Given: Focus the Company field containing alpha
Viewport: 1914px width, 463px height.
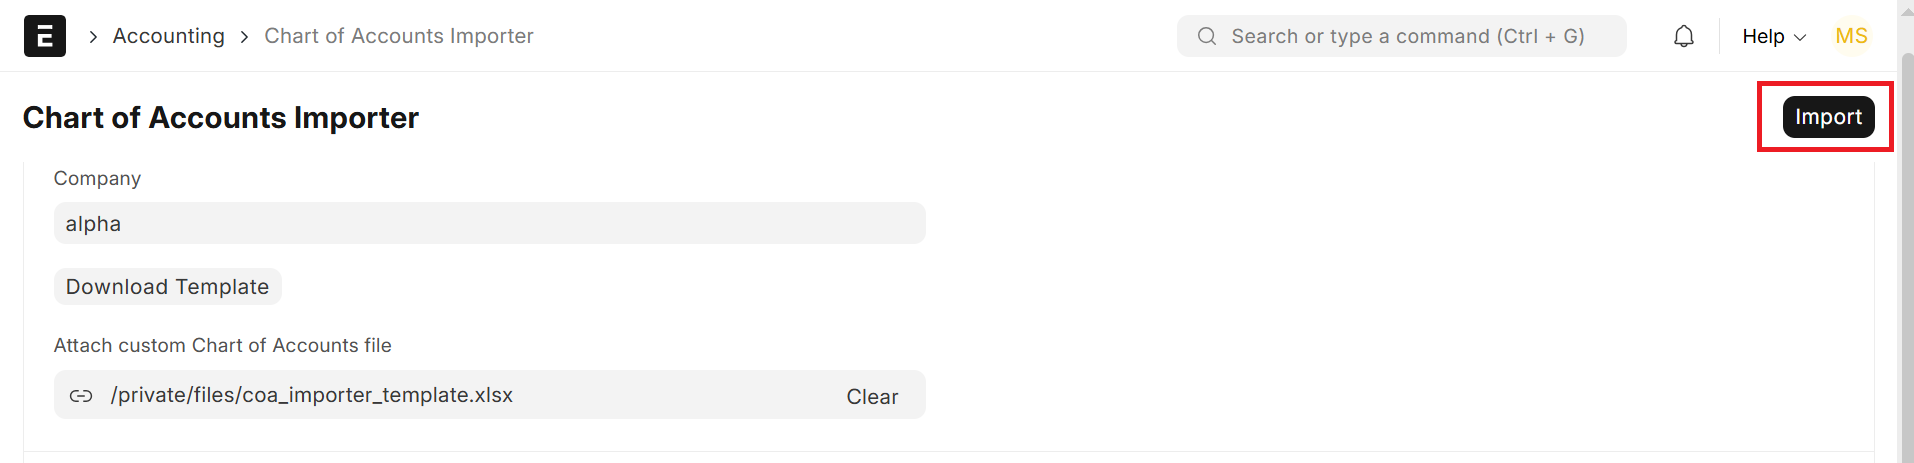Looking at the screenshot, I should point(489,224).
